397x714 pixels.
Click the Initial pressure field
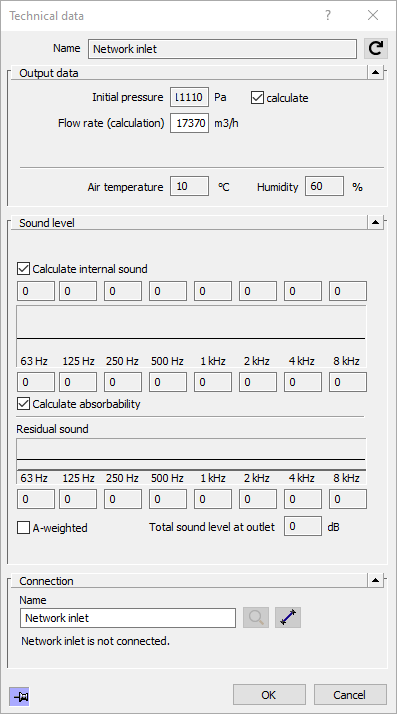(189, 97)
